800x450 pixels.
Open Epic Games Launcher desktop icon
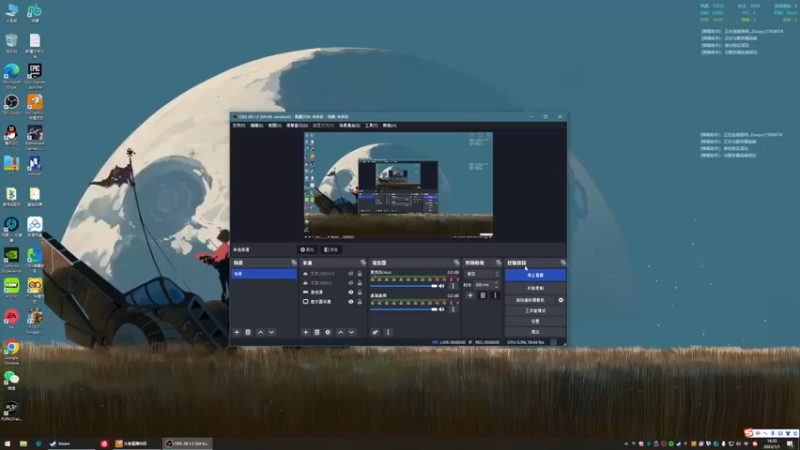click(35, 76)
